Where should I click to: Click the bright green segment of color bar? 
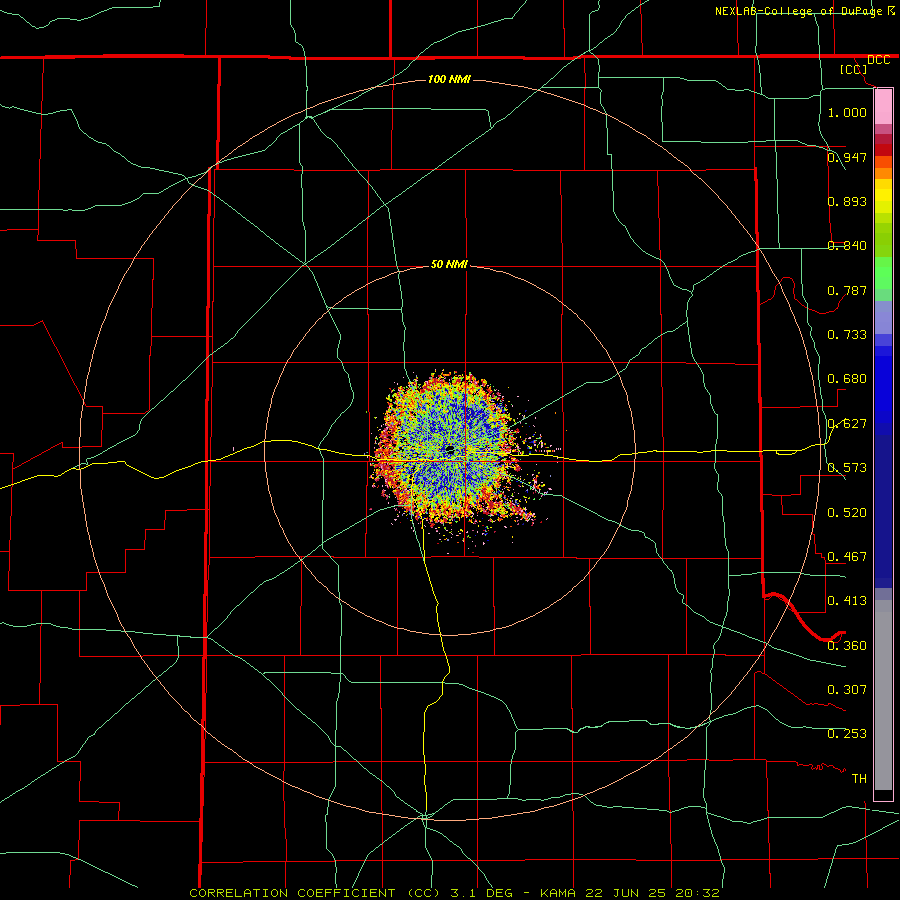click(x=883, y=273)
